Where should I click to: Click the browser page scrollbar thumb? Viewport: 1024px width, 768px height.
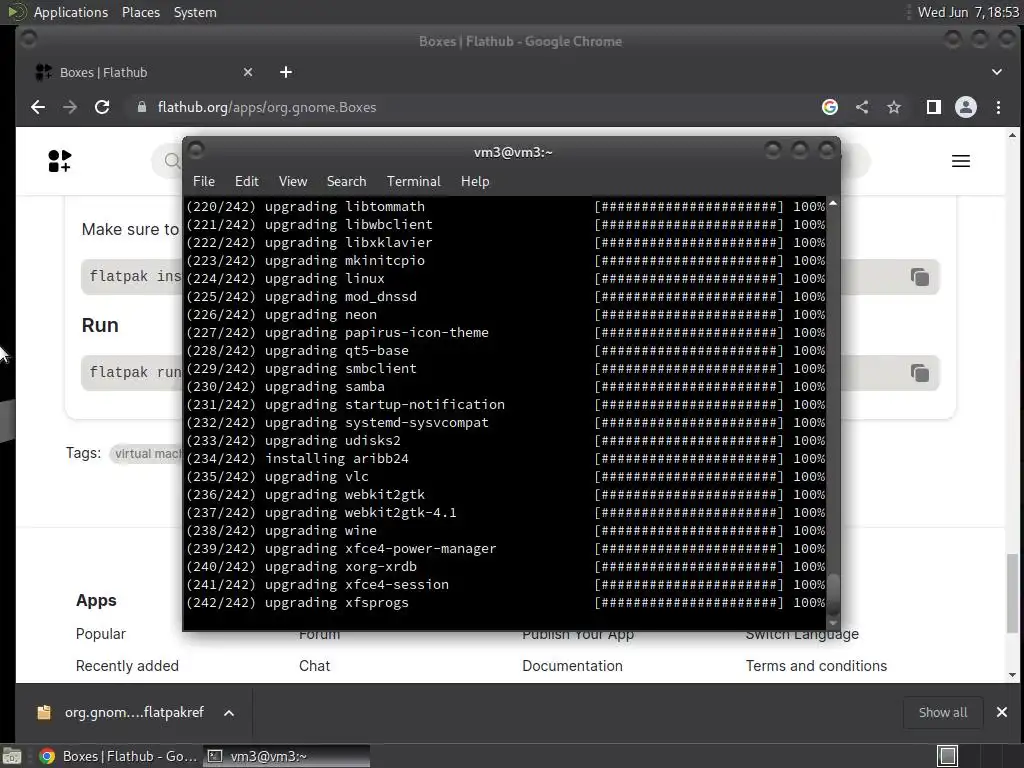pos(1012,593)
